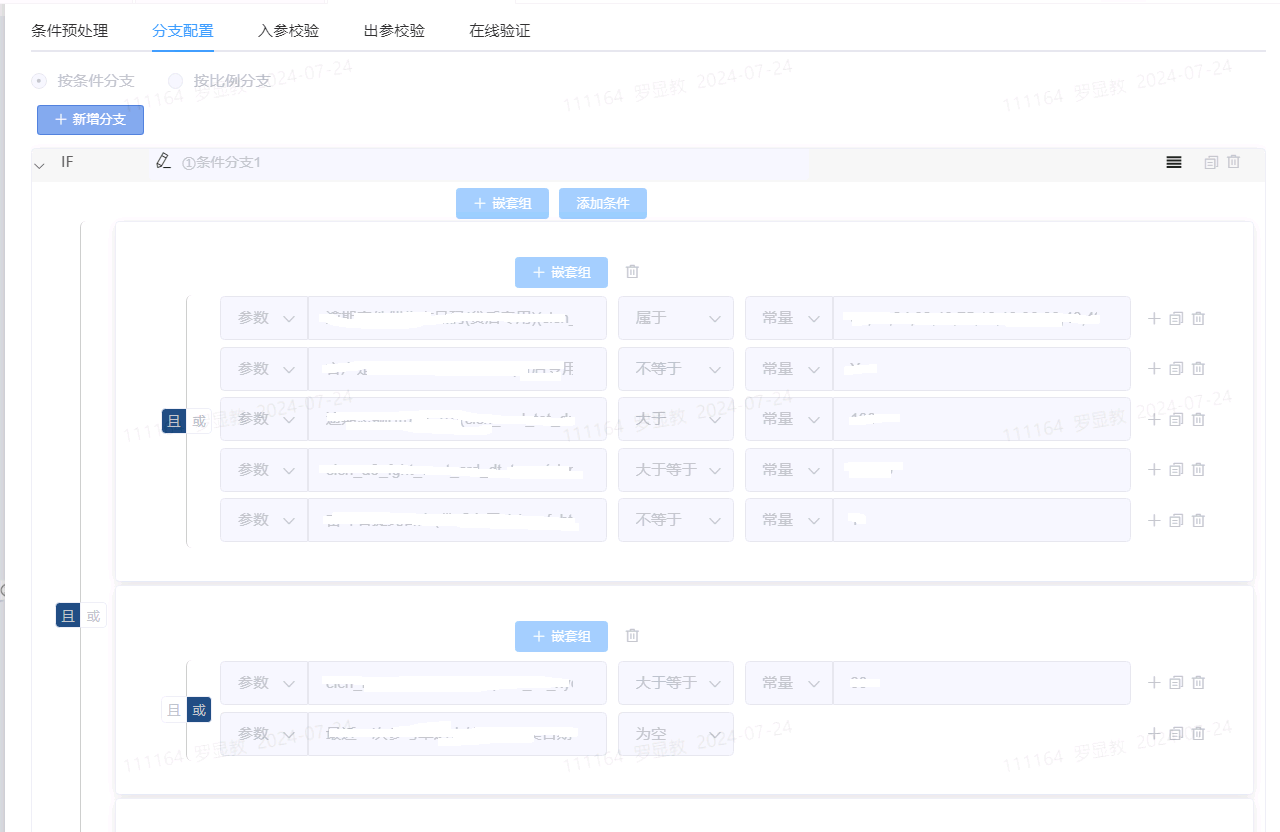
Task: Add a condition after the 属于 row
Action: (1154, 318)
